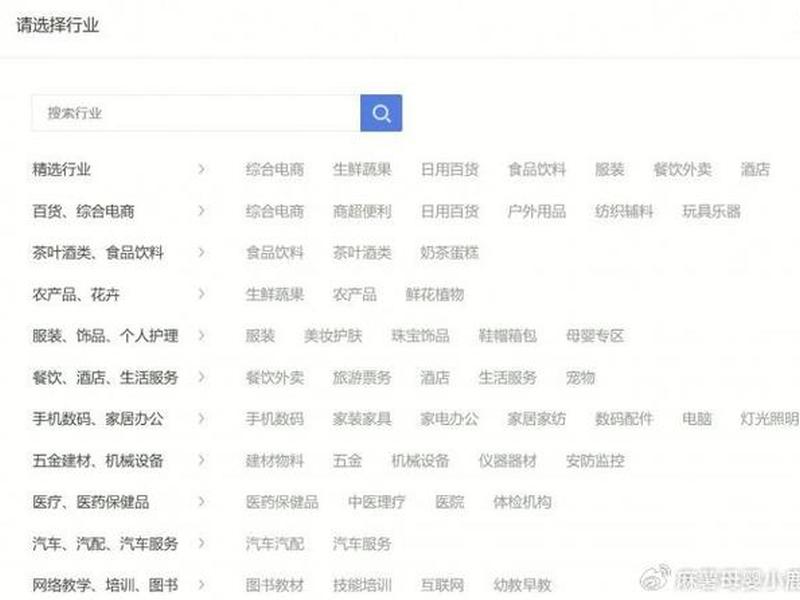Select the 餐饮、酒店、生活服务 category

click(105, 377)
